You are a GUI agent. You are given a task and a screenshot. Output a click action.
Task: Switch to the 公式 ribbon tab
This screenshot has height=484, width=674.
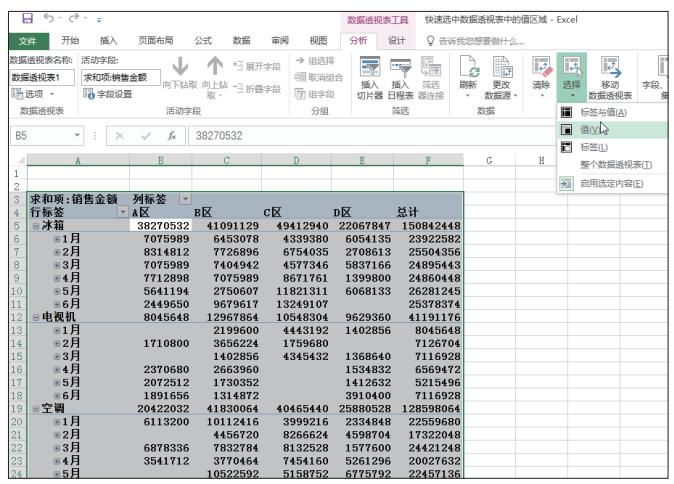point(203,40)
